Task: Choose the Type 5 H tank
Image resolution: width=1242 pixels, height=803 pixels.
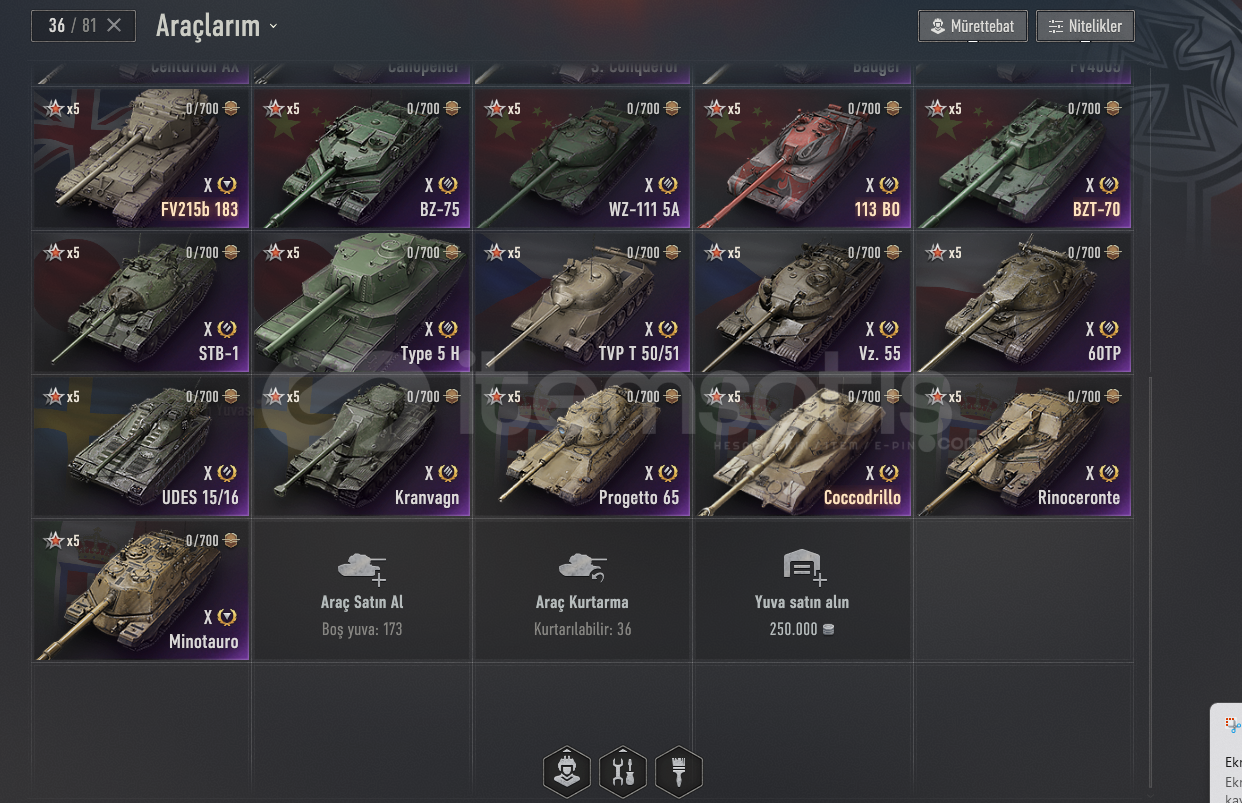Action: [x=362, y=302]
